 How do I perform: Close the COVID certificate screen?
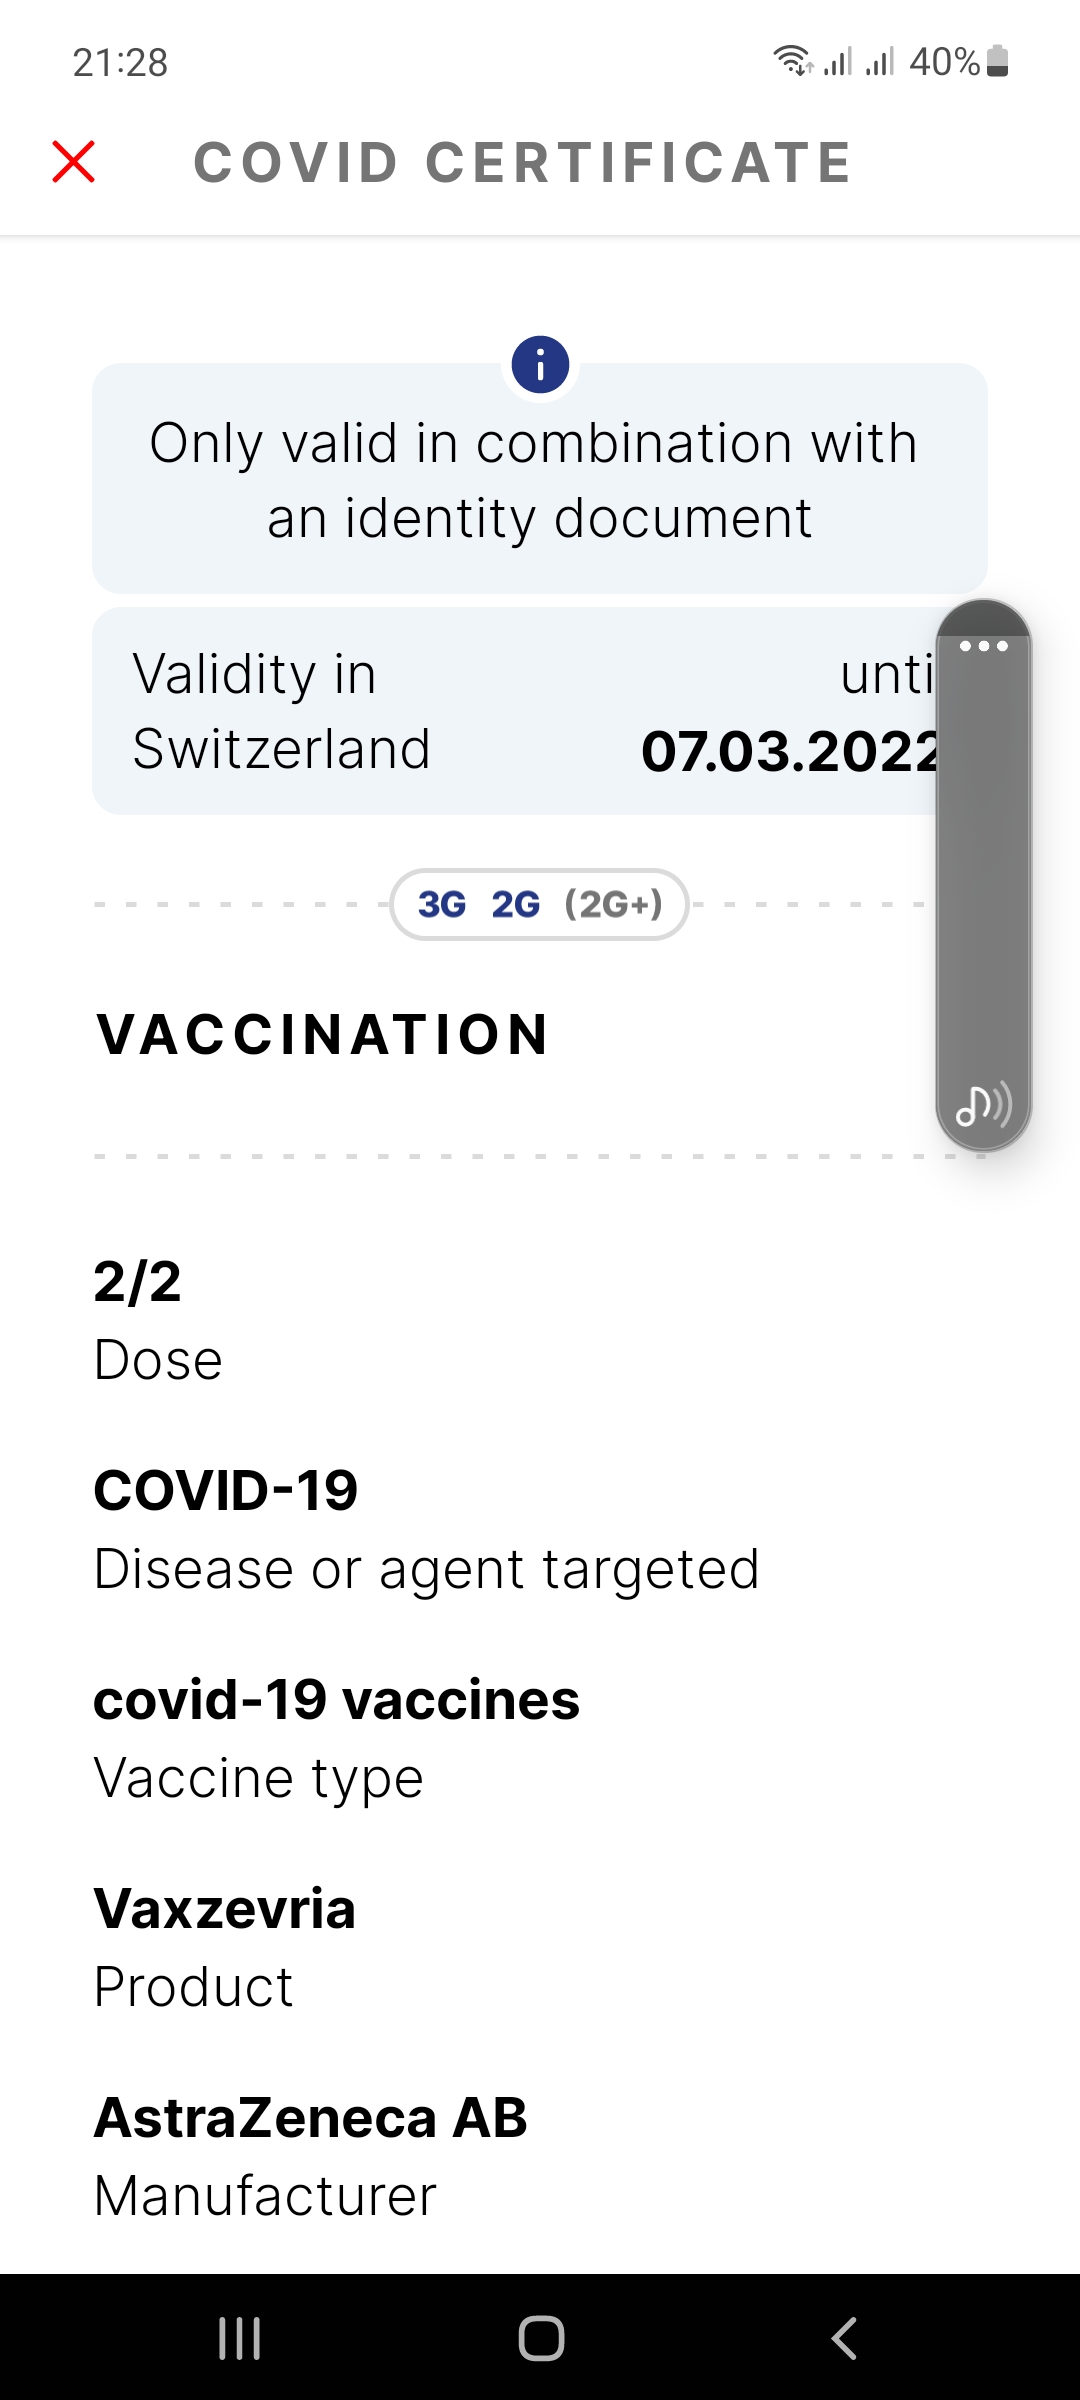pyautogui.click(x=73, y=162)
